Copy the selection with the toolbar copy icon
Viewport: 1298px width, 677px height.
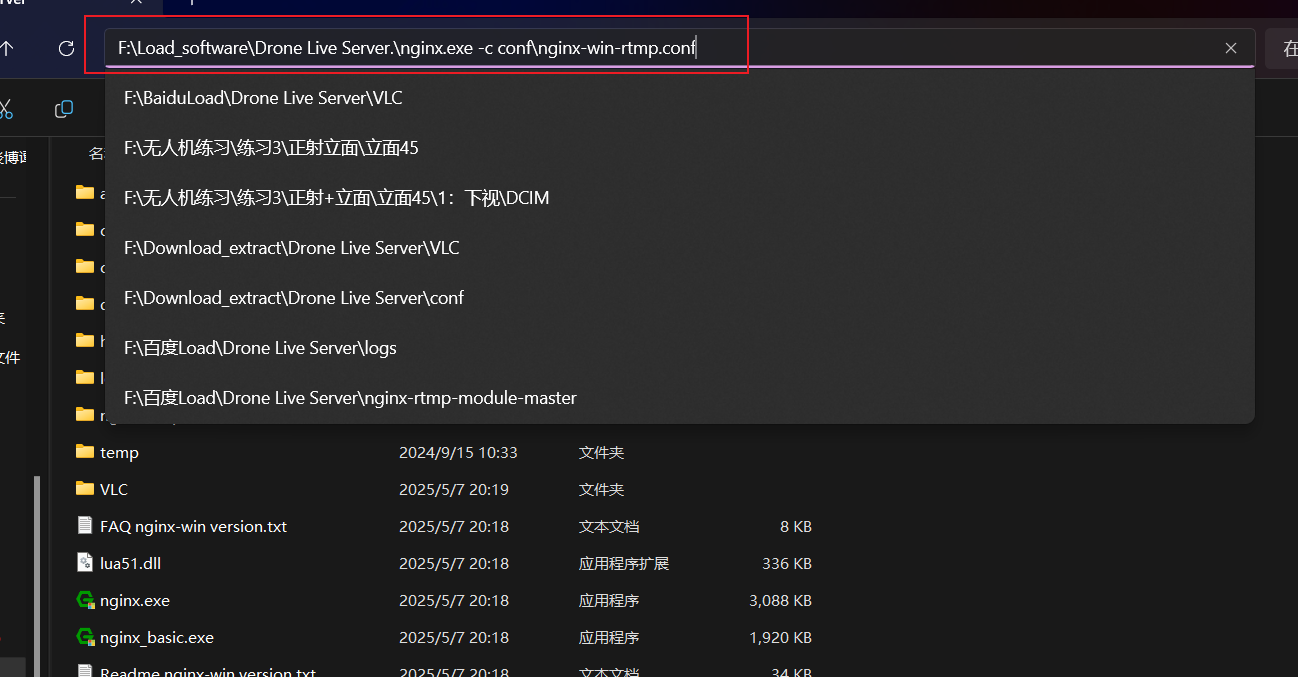point(64,109)
